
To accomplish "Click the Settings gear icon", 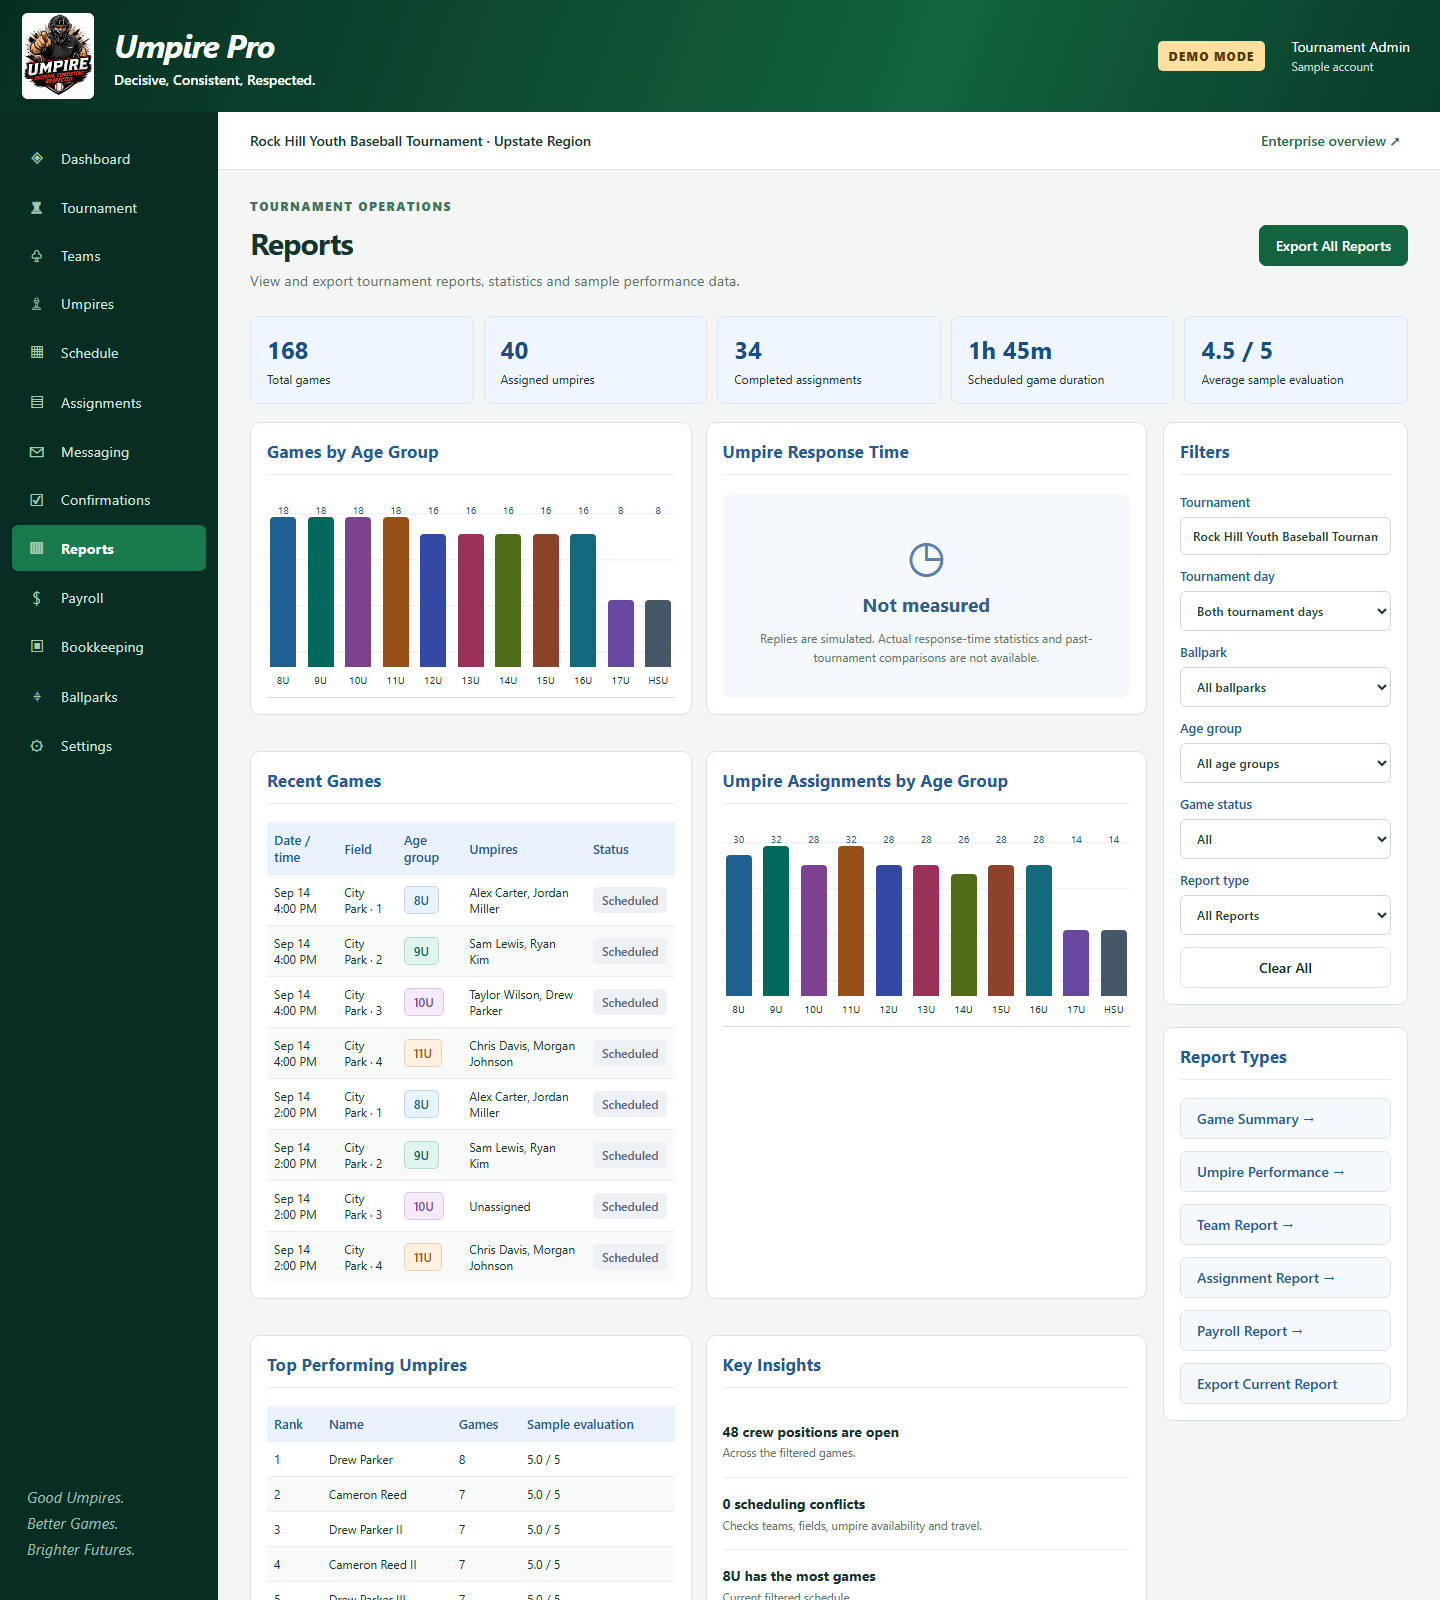I will (x=37, y=746).
